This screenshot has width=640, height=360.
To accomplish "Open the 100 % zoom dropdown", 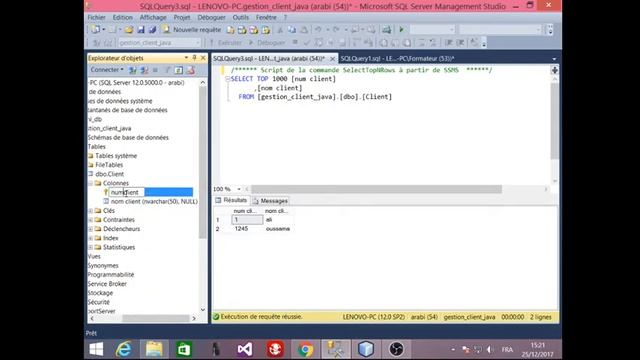I will point(239,189).
